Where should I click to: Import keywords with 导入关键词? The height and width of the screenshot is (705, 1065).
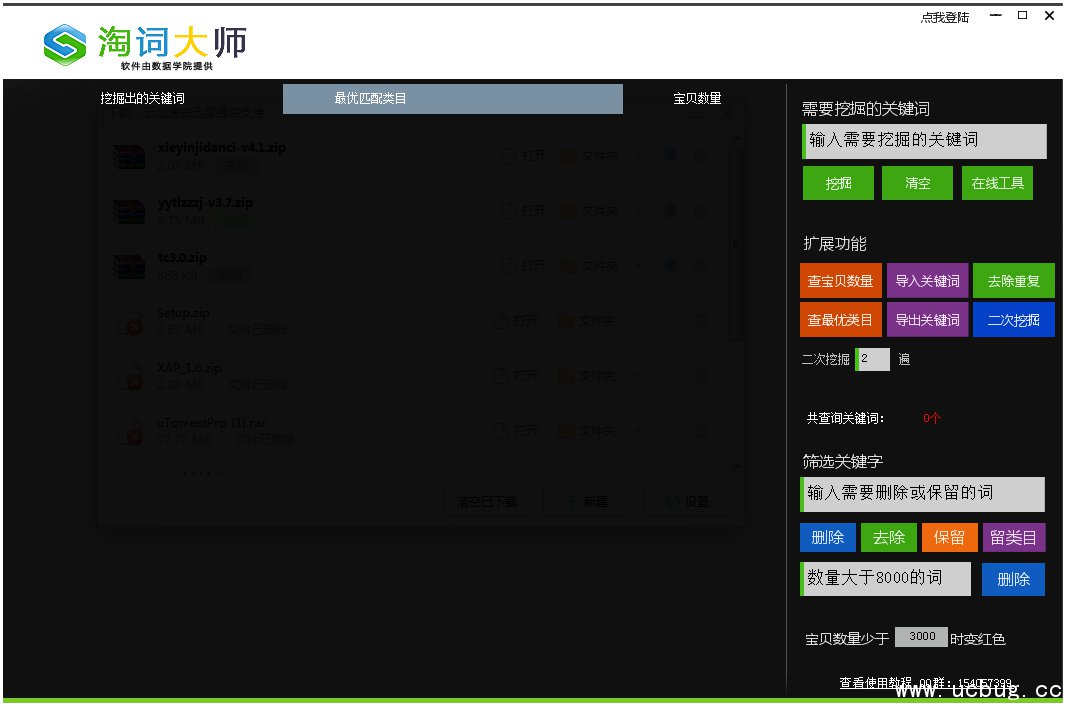pos(927,281)
